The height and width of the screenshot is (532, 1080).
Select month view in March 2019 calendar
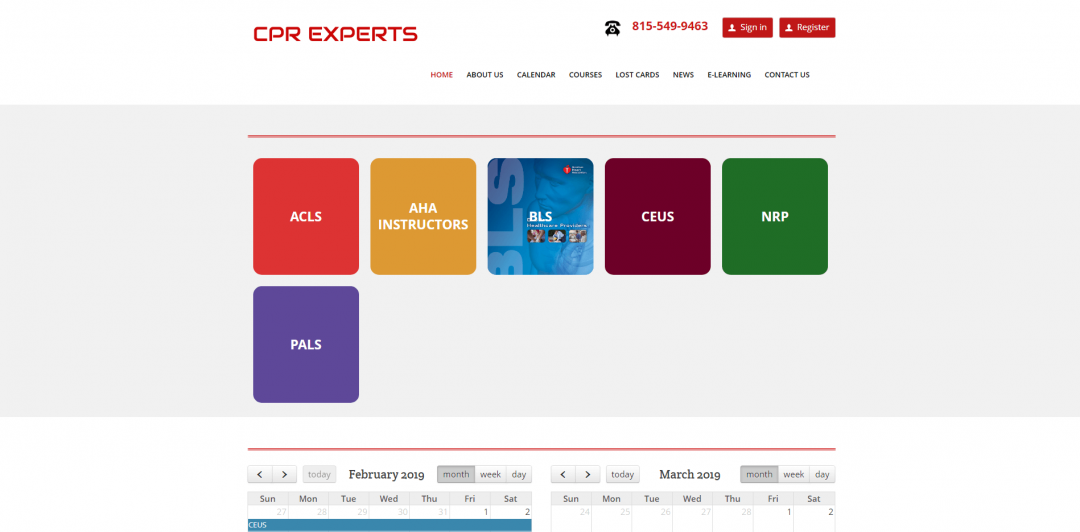point(759,474)
